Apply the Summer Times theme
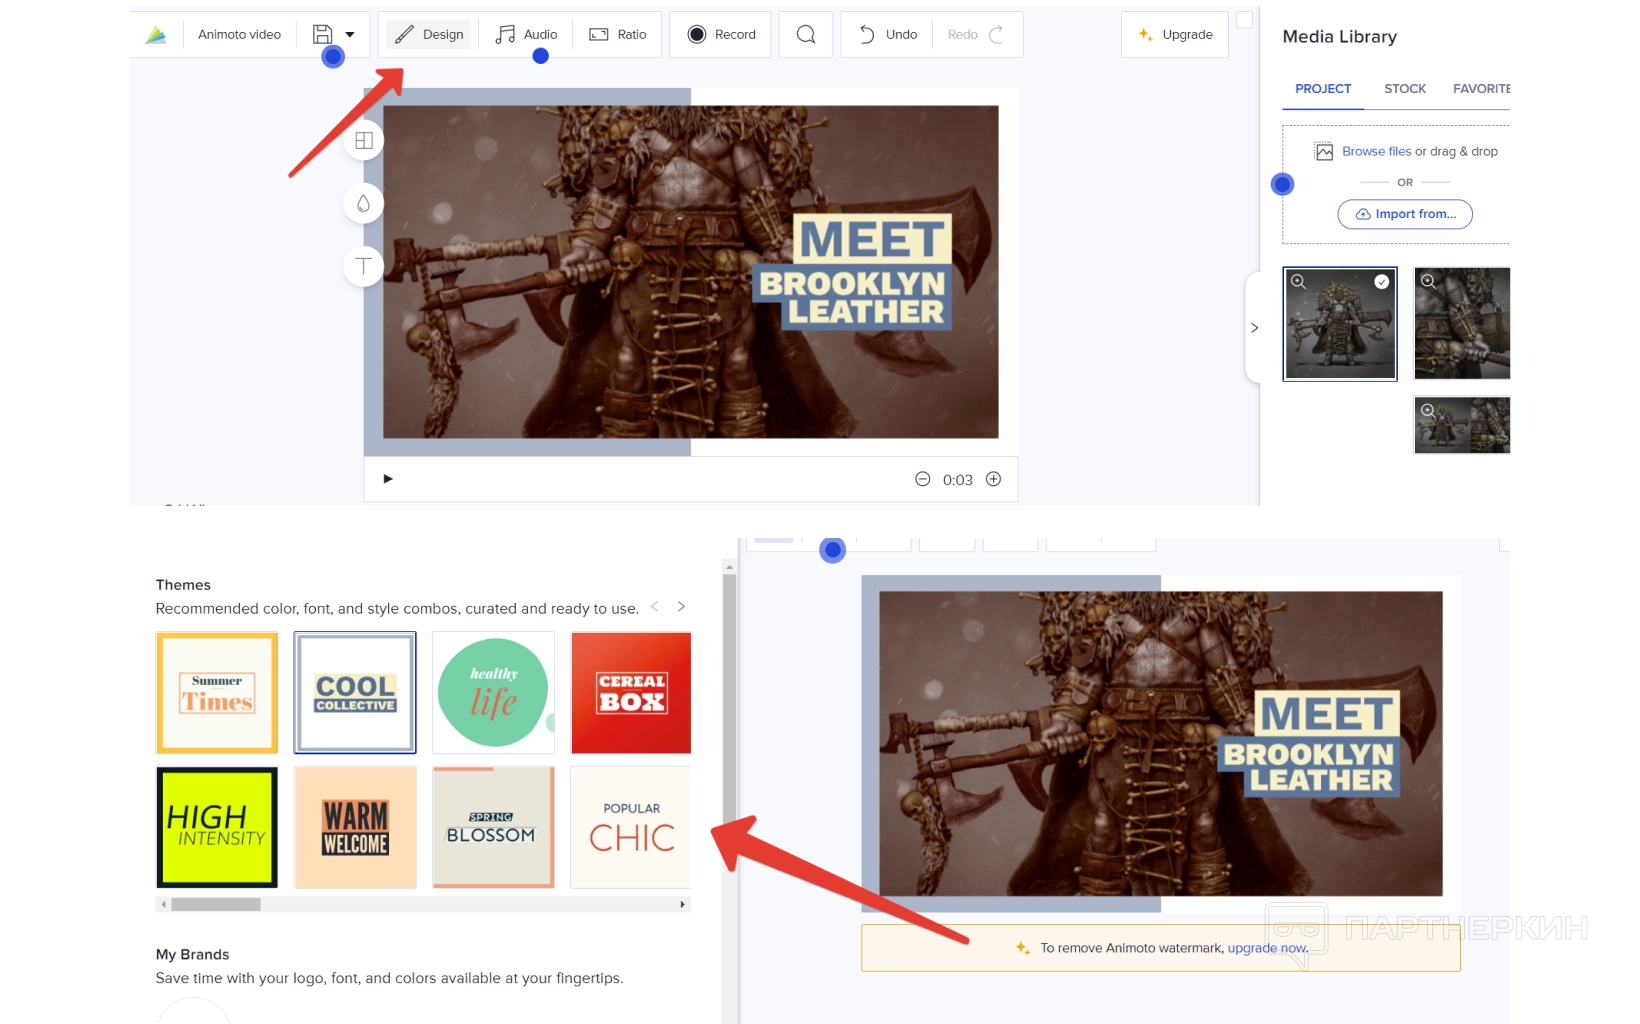The height and width of the screenshot is (1024, 1640). pyautogui.click(x=217, y=693)
